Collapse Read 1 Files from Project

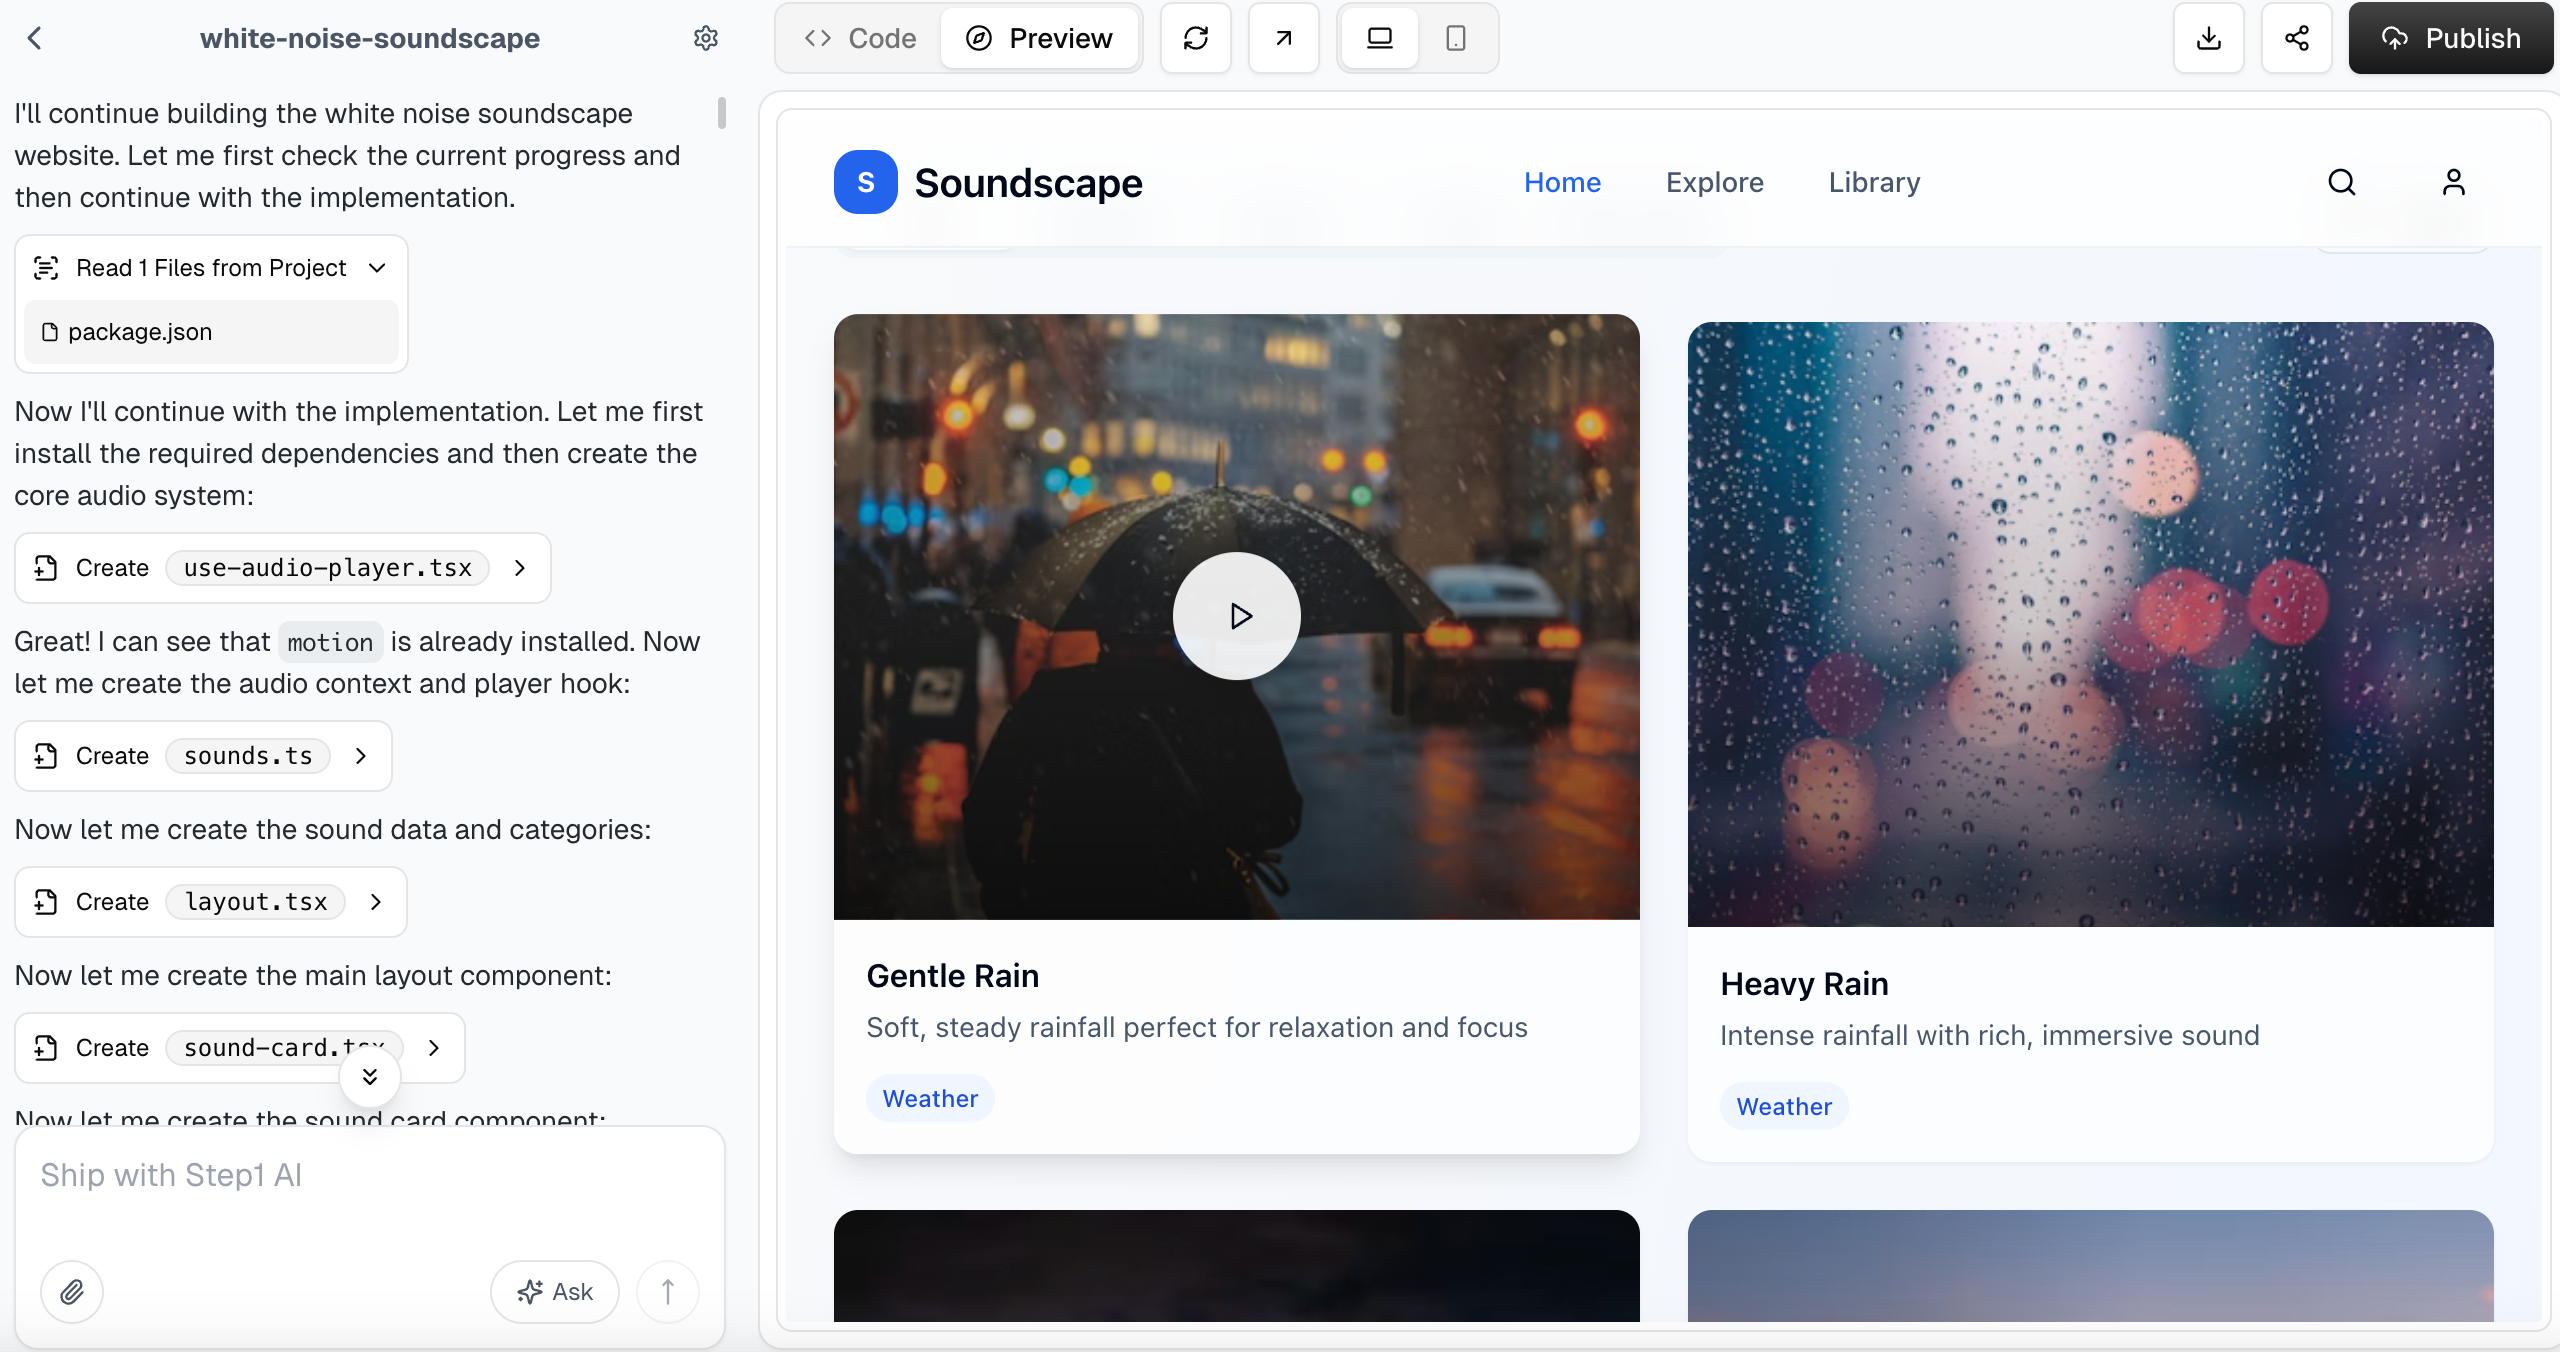click(377, 268)
